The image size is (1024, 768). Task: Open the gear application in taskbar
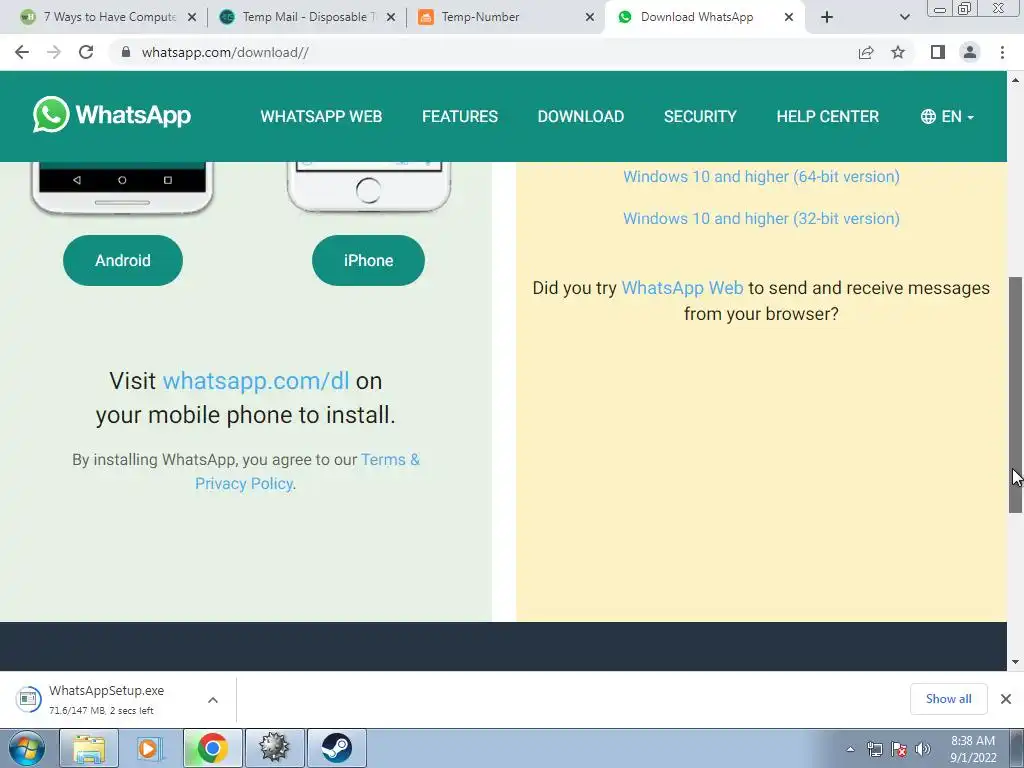[x=274, y=748]
